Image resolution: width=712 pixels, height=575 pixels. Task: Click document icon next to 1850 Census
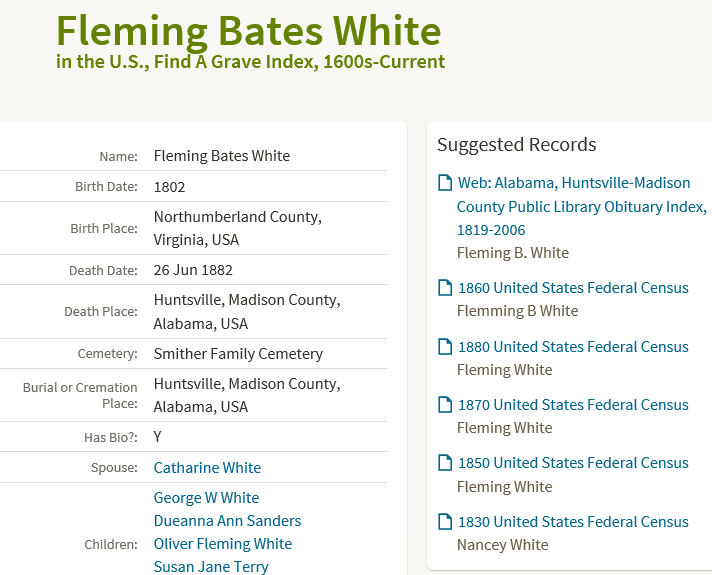coord(445,463)
